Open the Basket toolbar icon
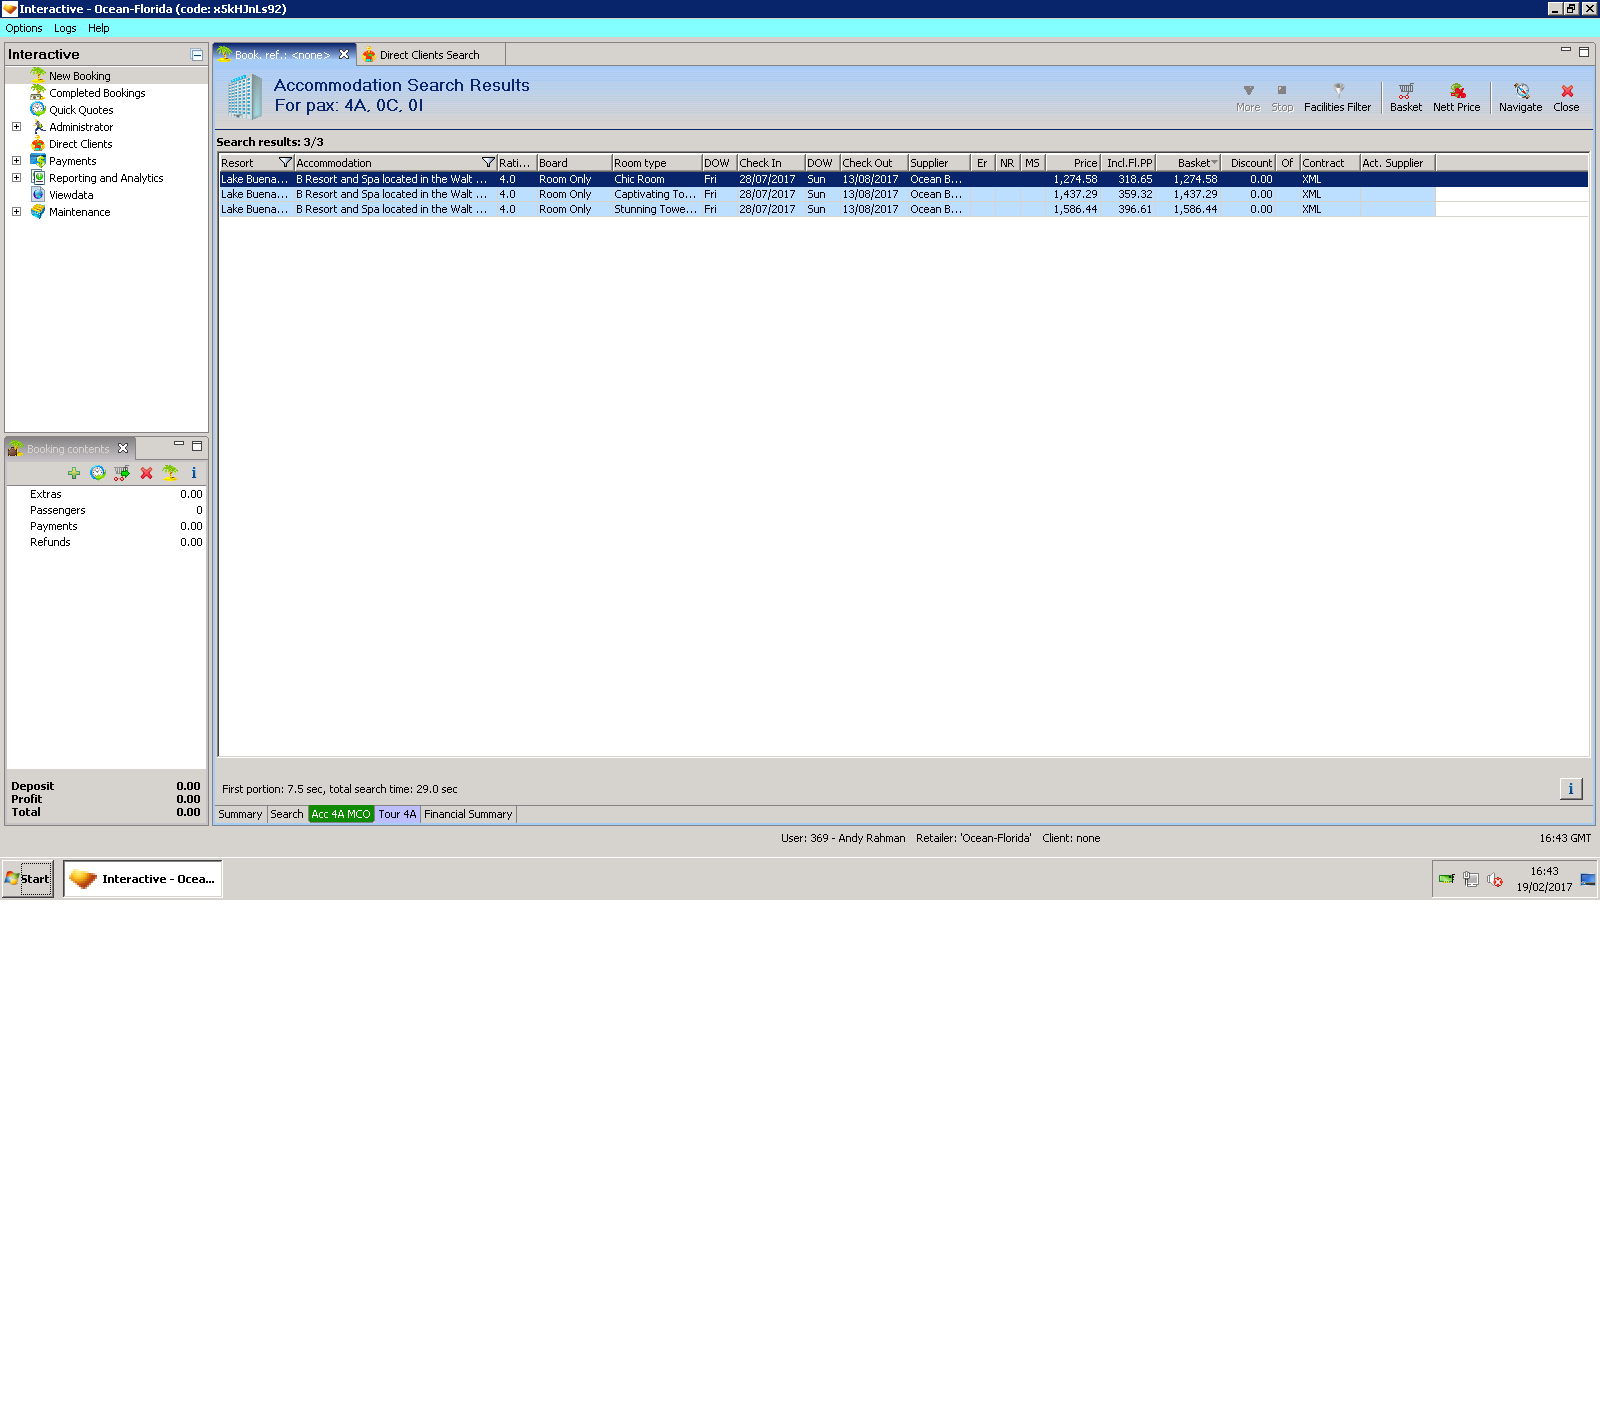1600x1401 pixels. [x=1405, y=97]
